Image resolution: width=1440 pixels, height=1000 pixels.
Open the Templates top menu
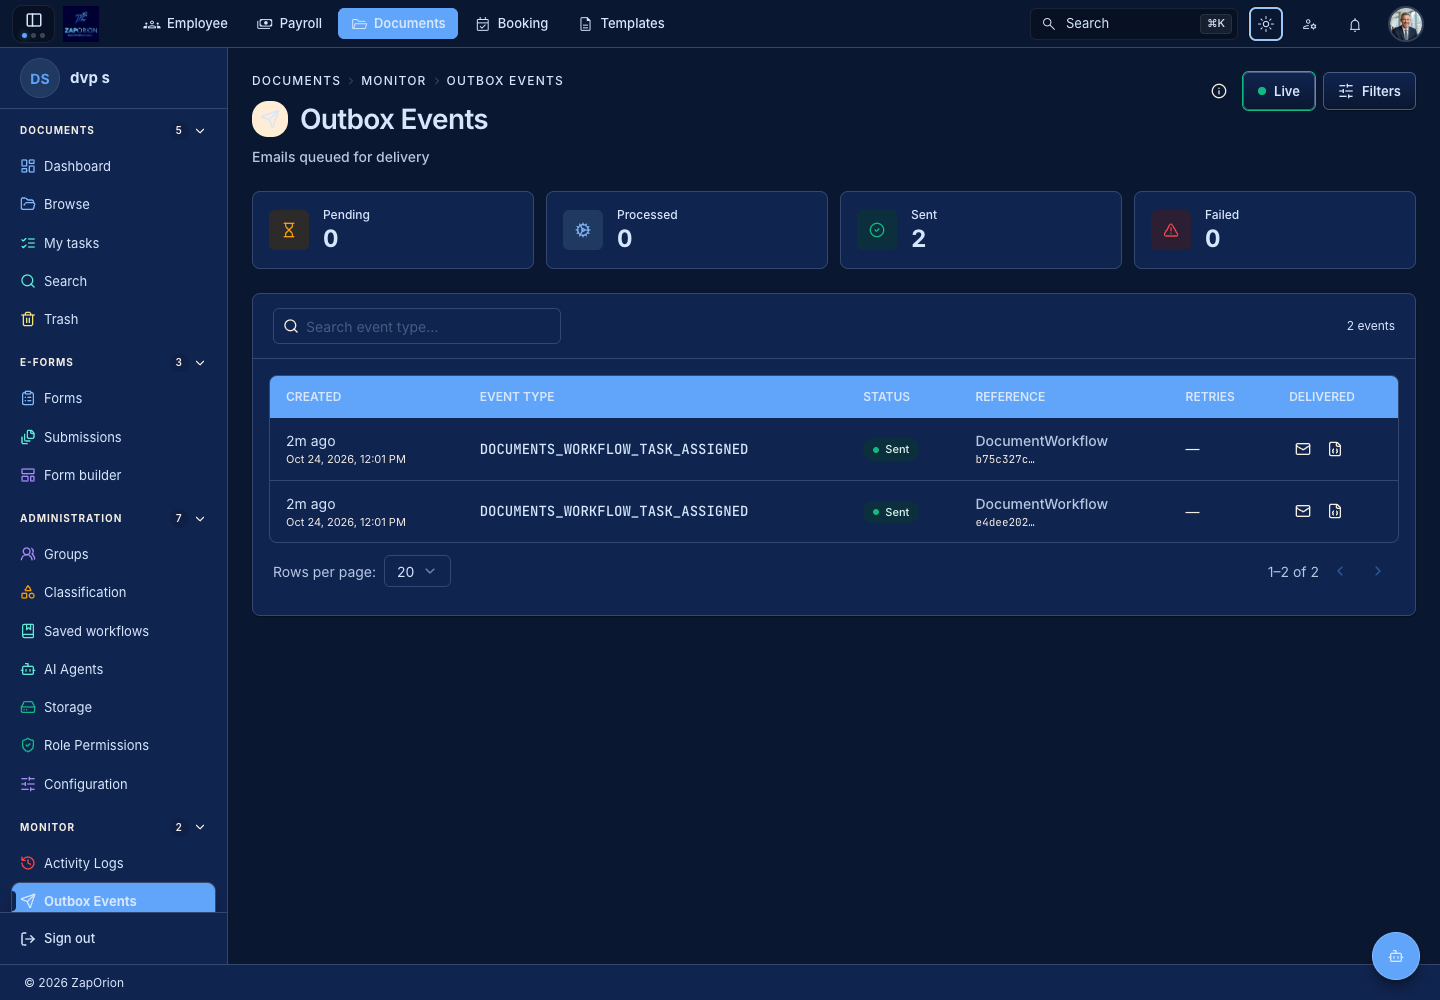click(x=621, y=23)
